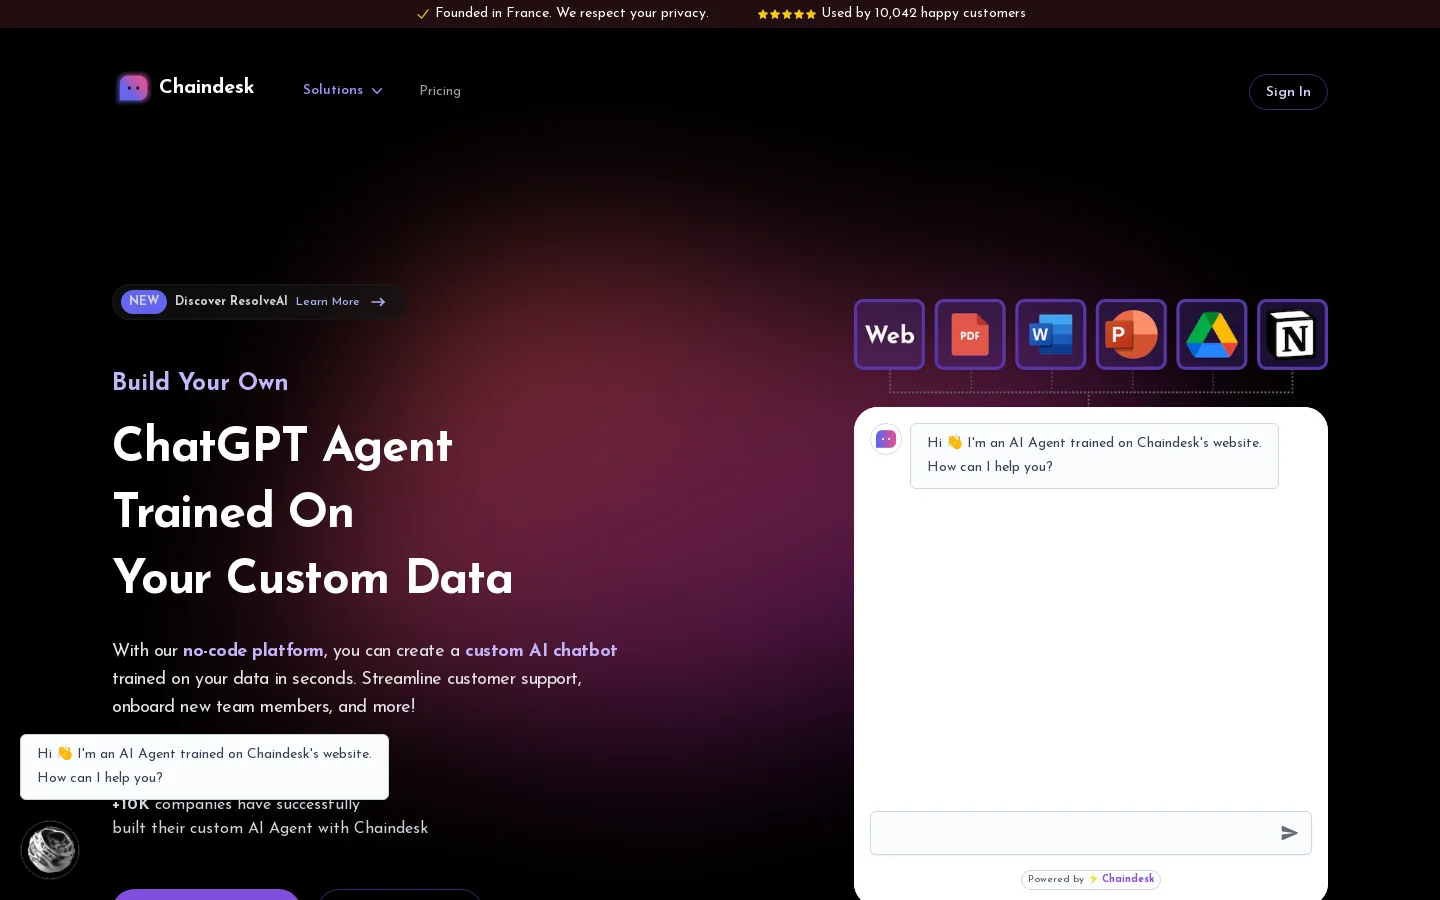Open the Pricing page
This screenshot has height=900, width=1440.
pos(440,91)
